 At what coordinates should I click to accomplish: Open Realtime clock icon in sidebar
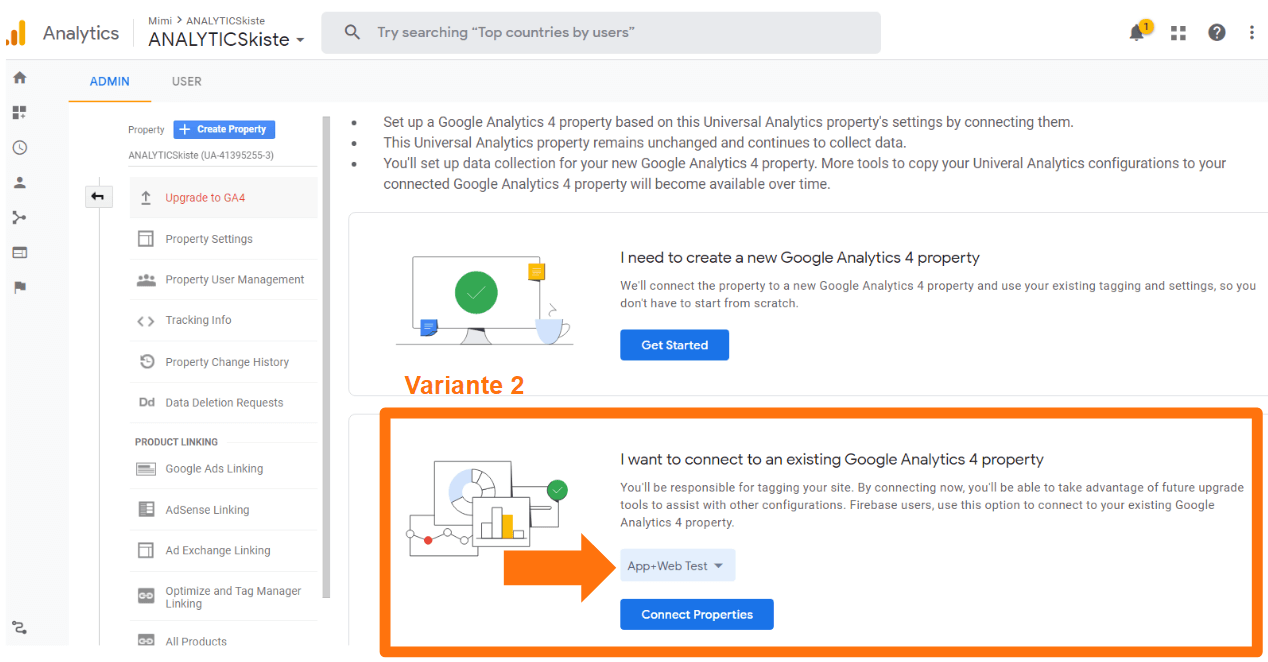pos(20,148)
